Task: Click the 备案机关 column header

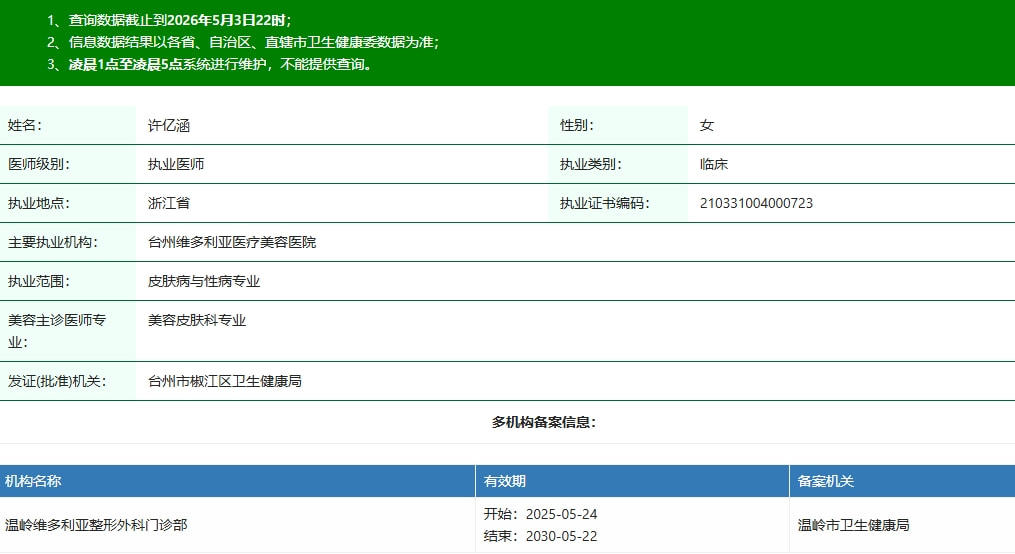Action: coord(825,482)
